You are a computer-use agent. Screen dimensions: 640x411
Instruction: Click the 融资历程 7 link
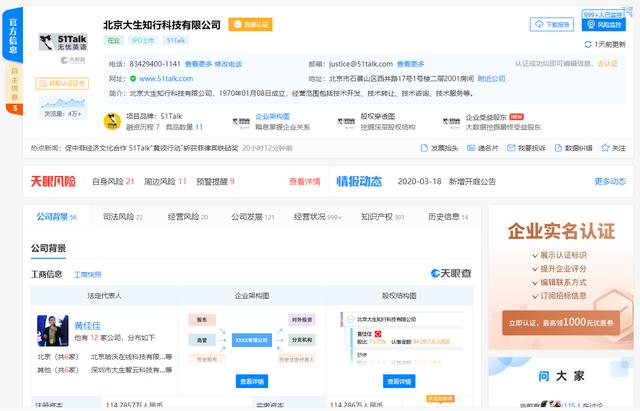tap(143, 127)
